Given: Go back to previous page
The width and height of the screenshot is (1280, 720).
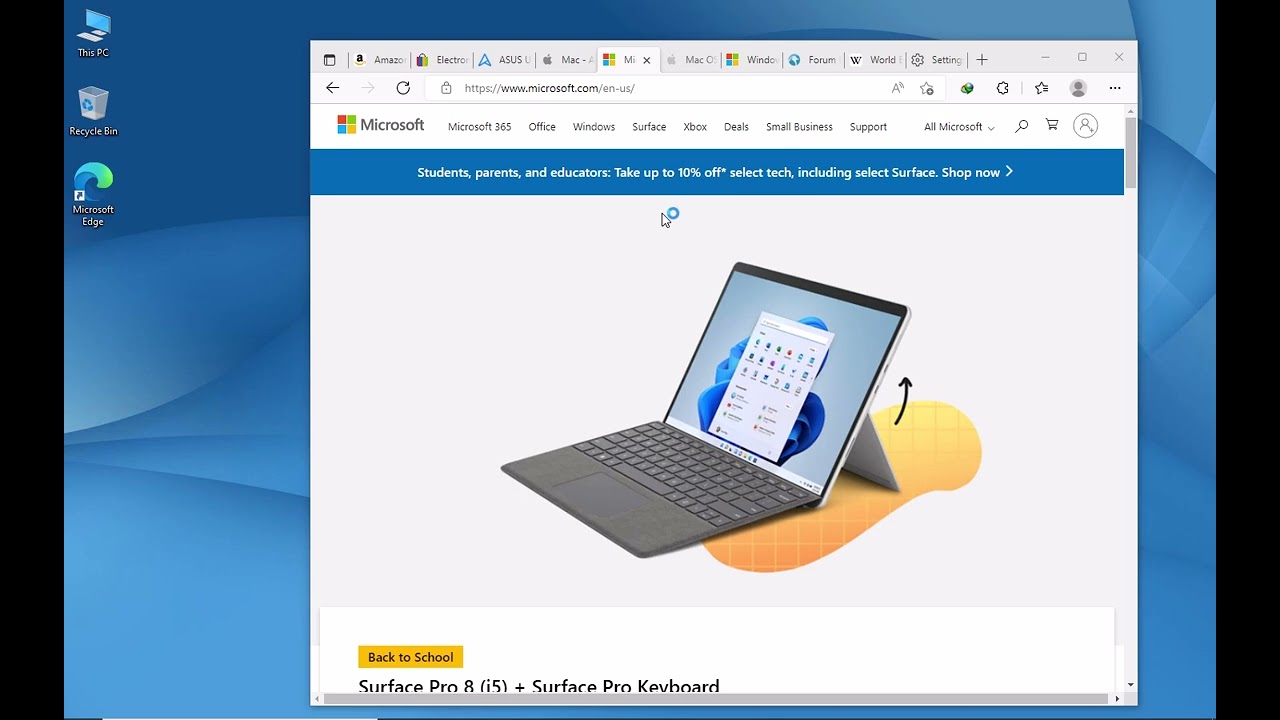Looking at the screenshot, I should [x=333, y=88].
